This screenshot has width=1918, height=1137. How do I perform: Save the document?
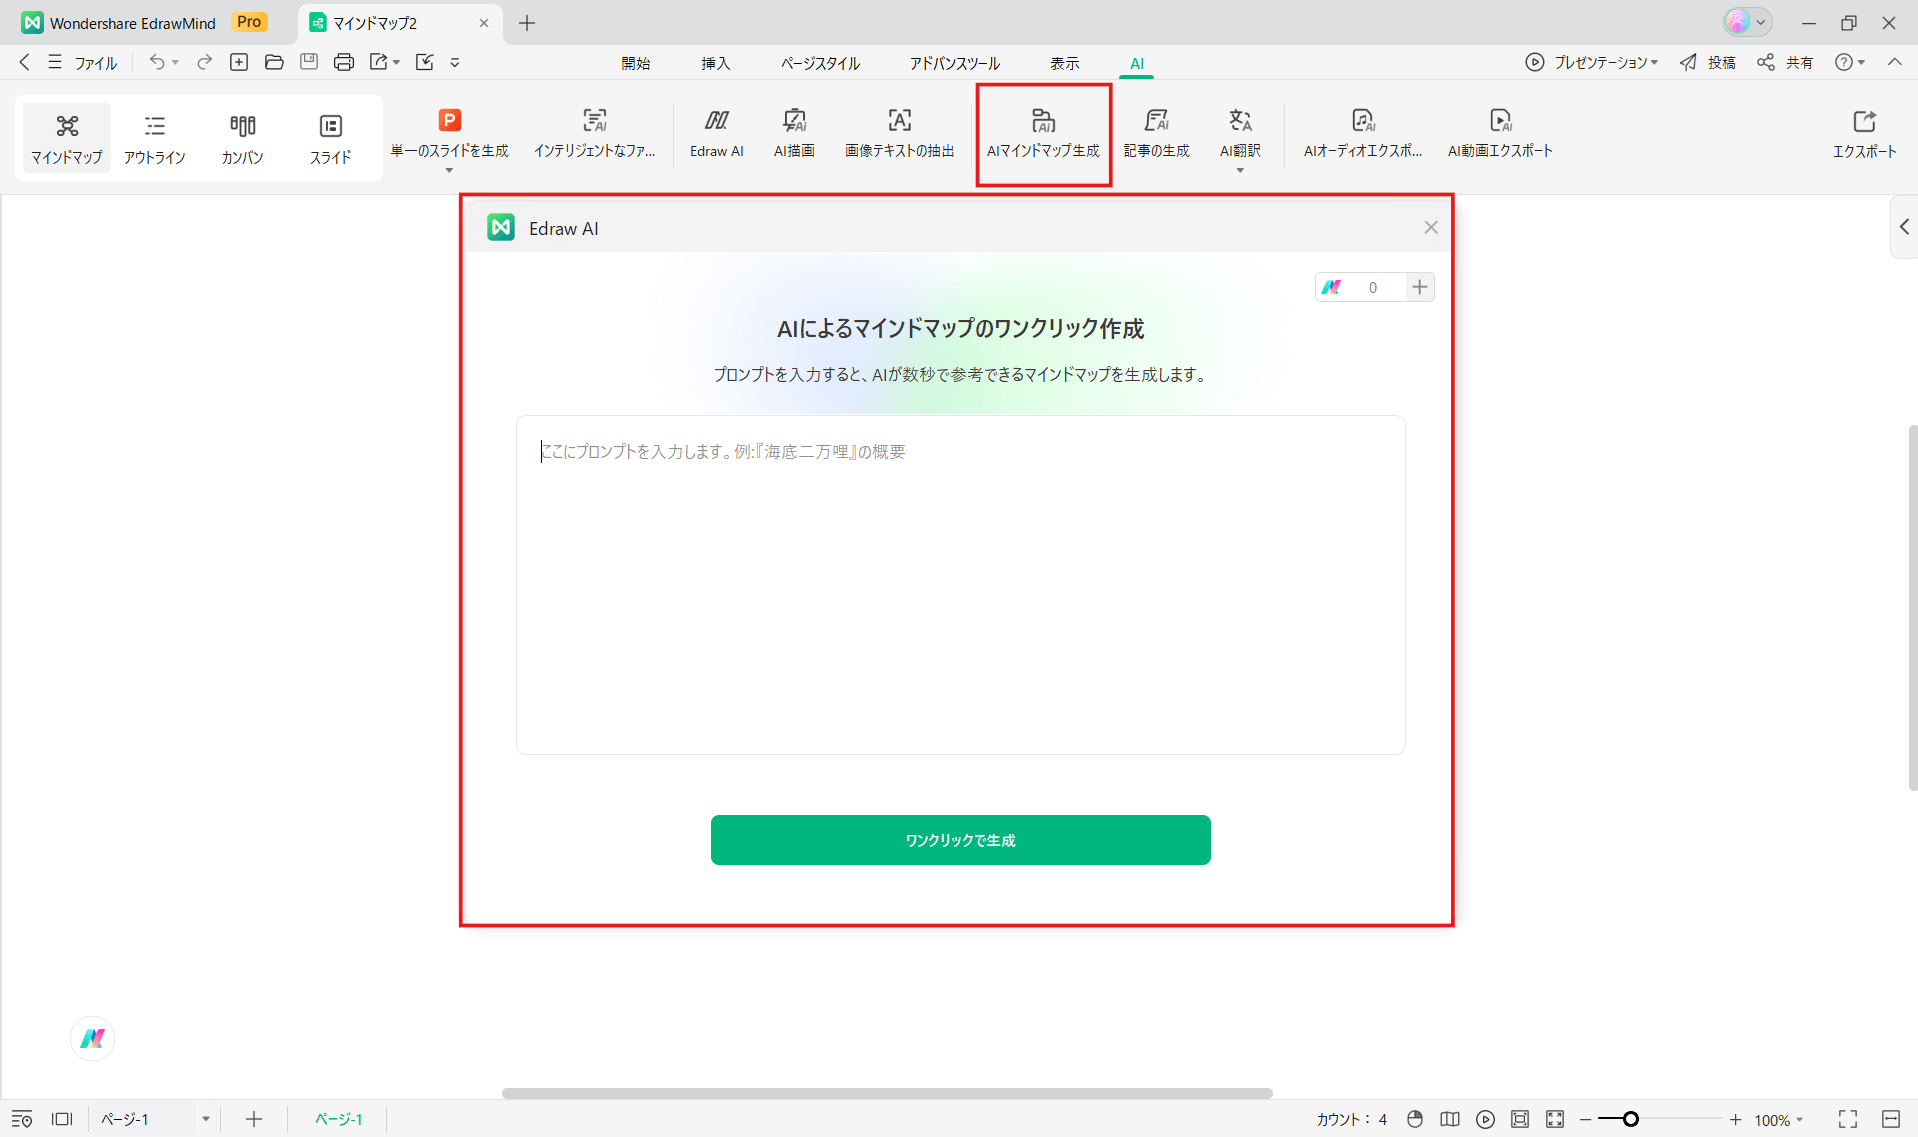(x=309, y=62)
